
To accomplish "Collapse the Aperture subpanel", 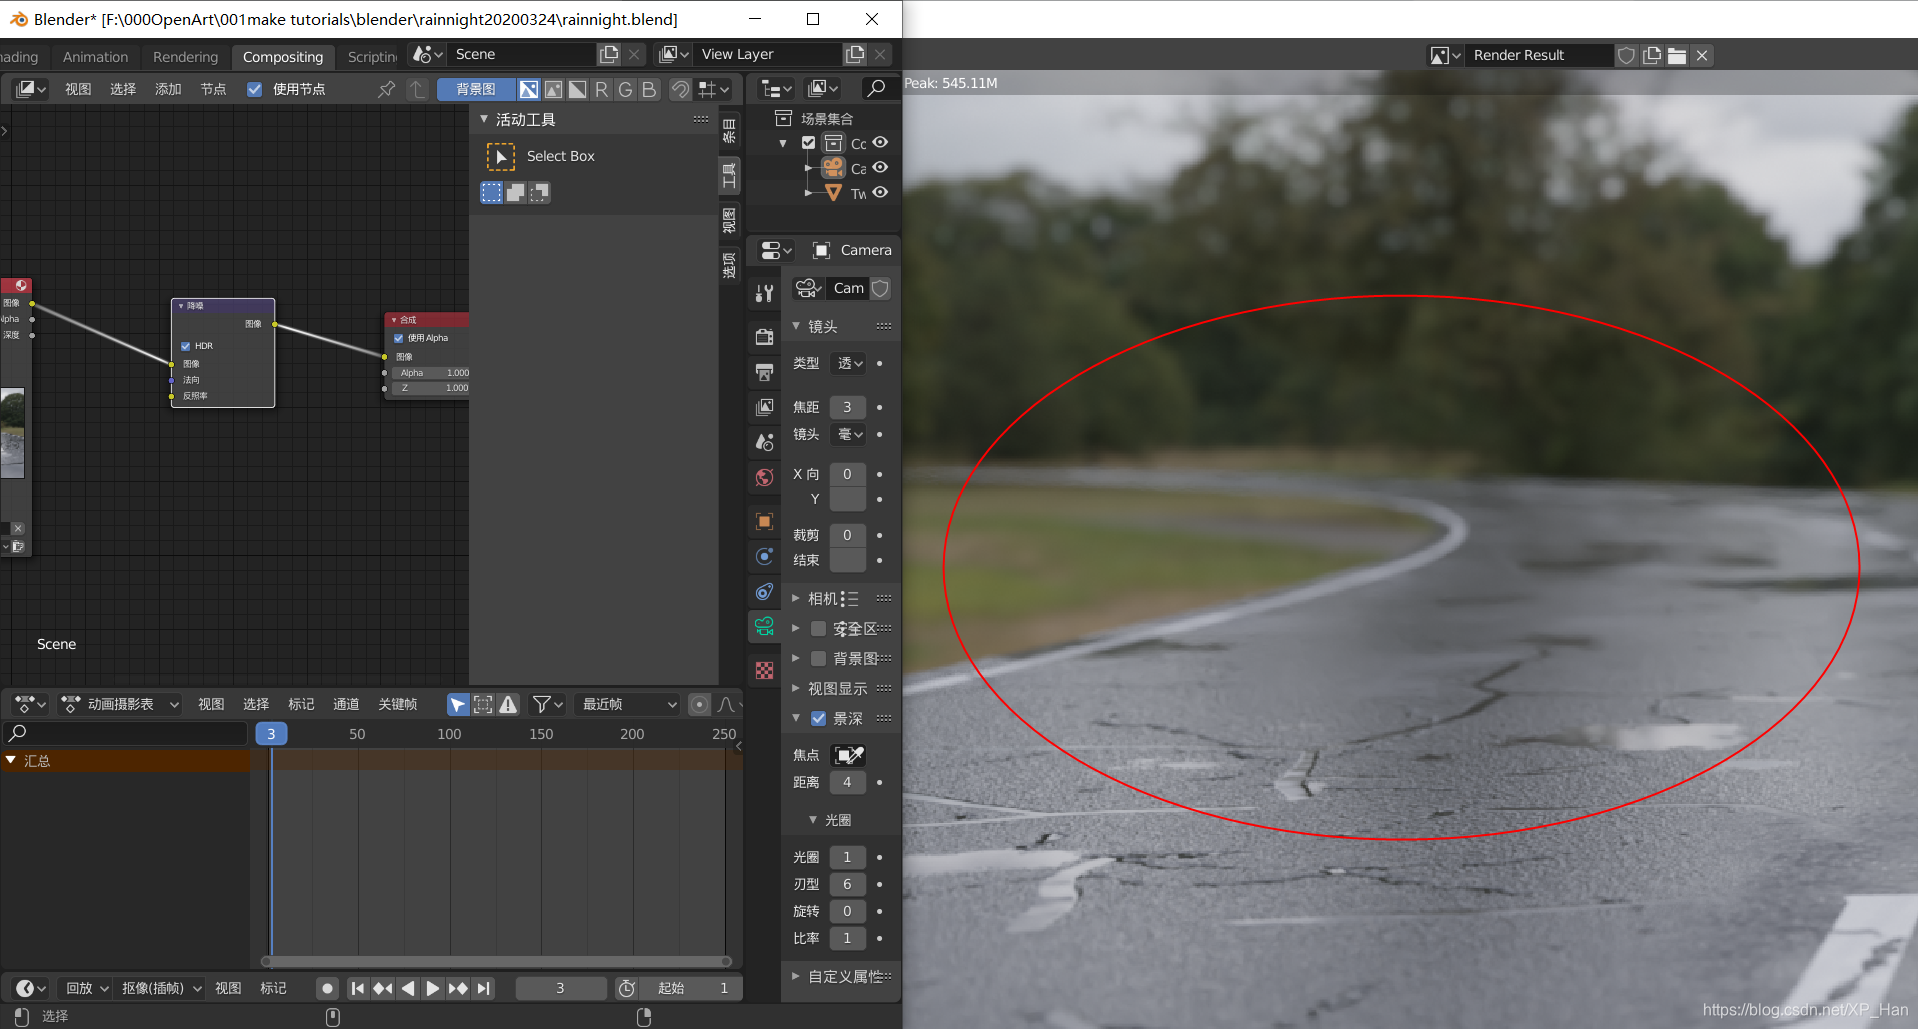I will tap(812, 820).
